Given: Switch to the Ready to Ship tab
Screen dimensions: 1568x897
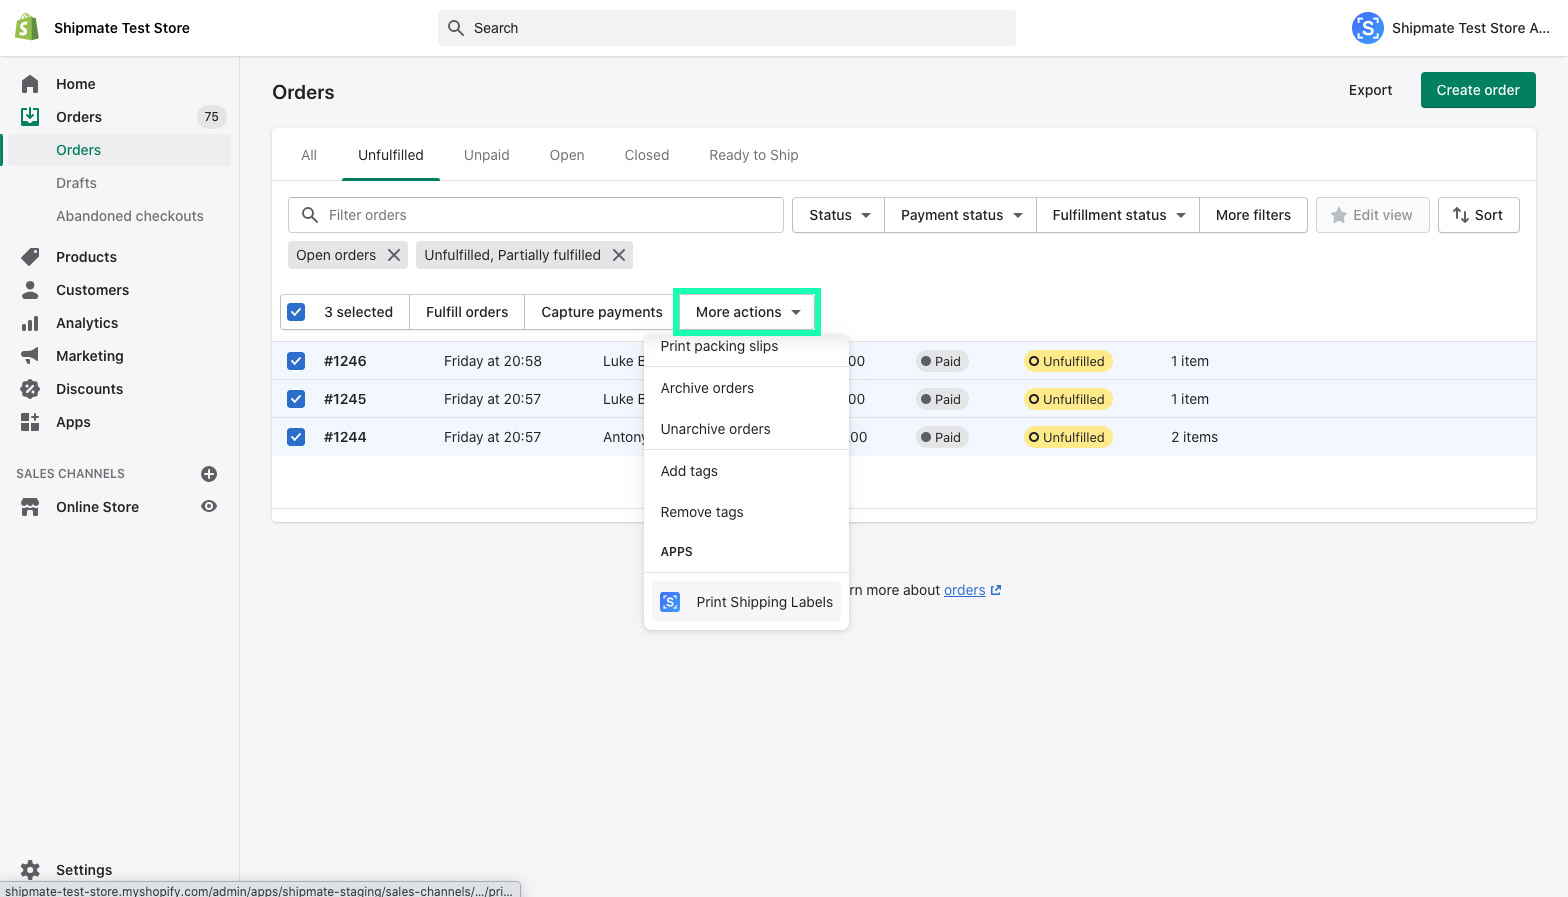Looking at the screenshot, I should point(754,155).
